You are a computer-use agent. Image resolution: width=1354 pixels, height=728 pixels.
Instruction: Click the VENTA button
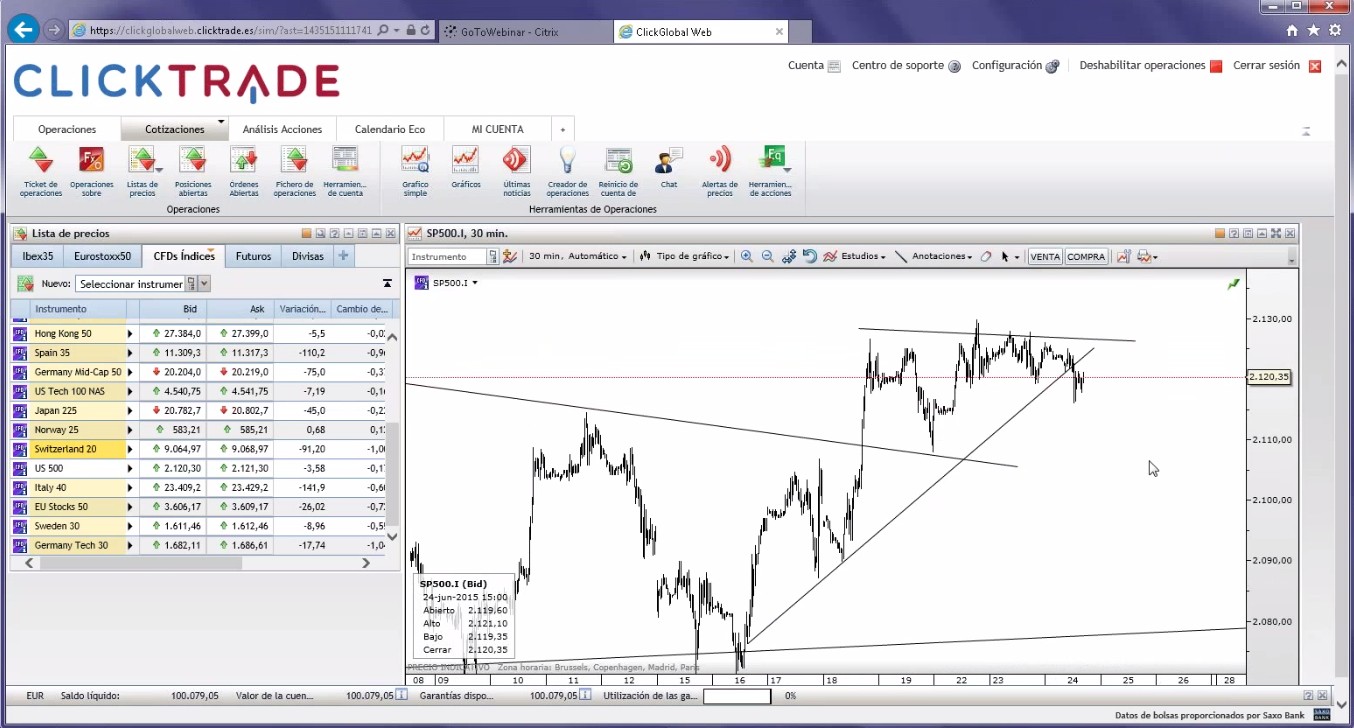[x=1045, y=257]
